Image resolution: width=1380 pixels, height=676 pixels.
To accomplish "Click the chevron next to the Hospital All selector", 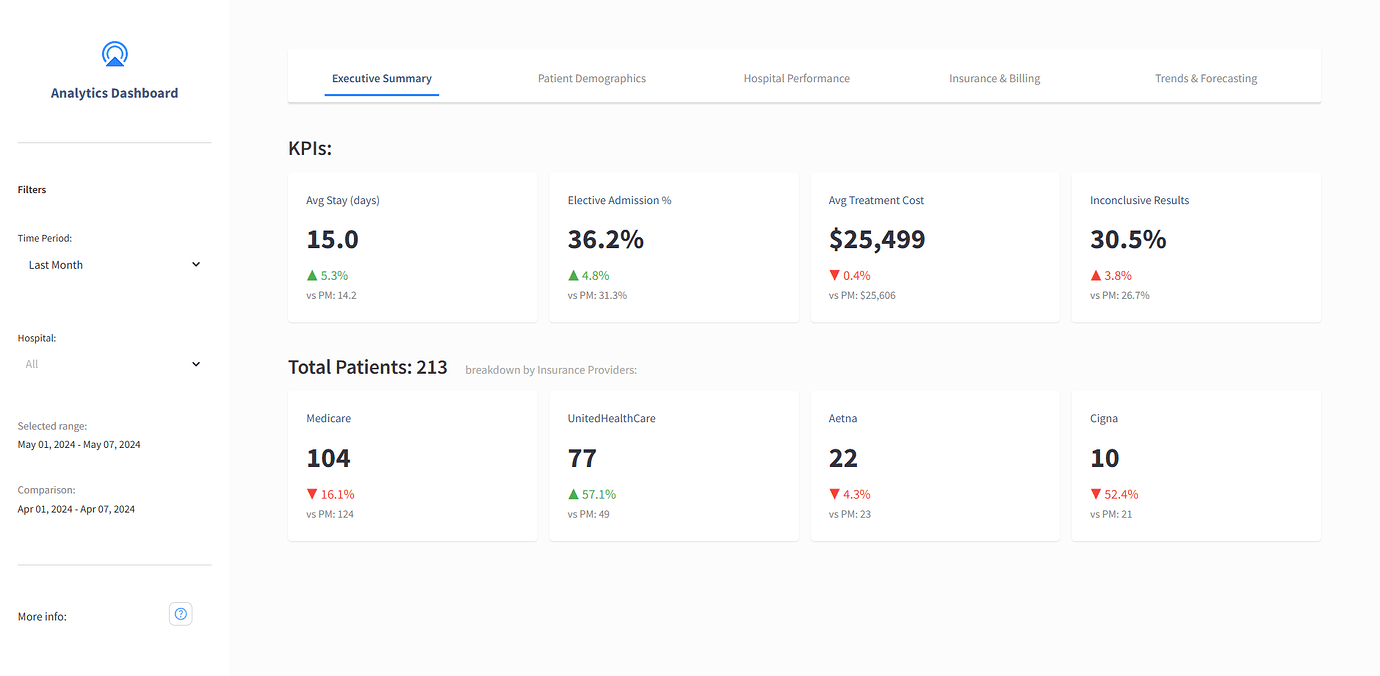I will 196,363.
